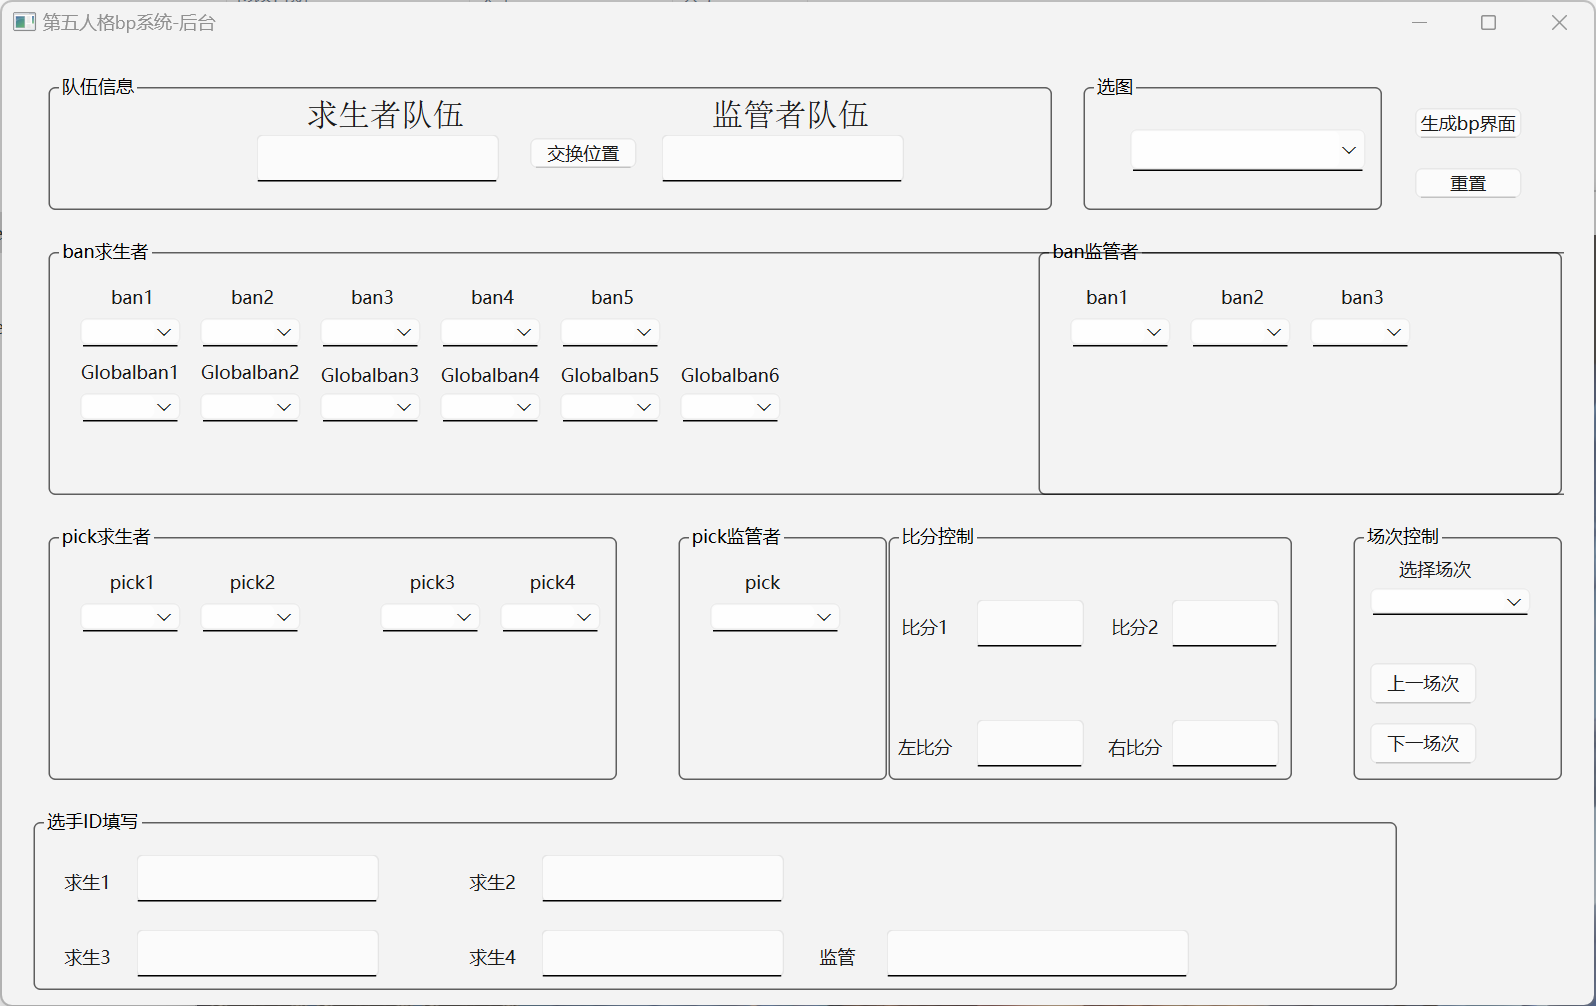Expand the pick1 survivor dropdown
The image size is (1596, 1006).
(x=130, y=617)
